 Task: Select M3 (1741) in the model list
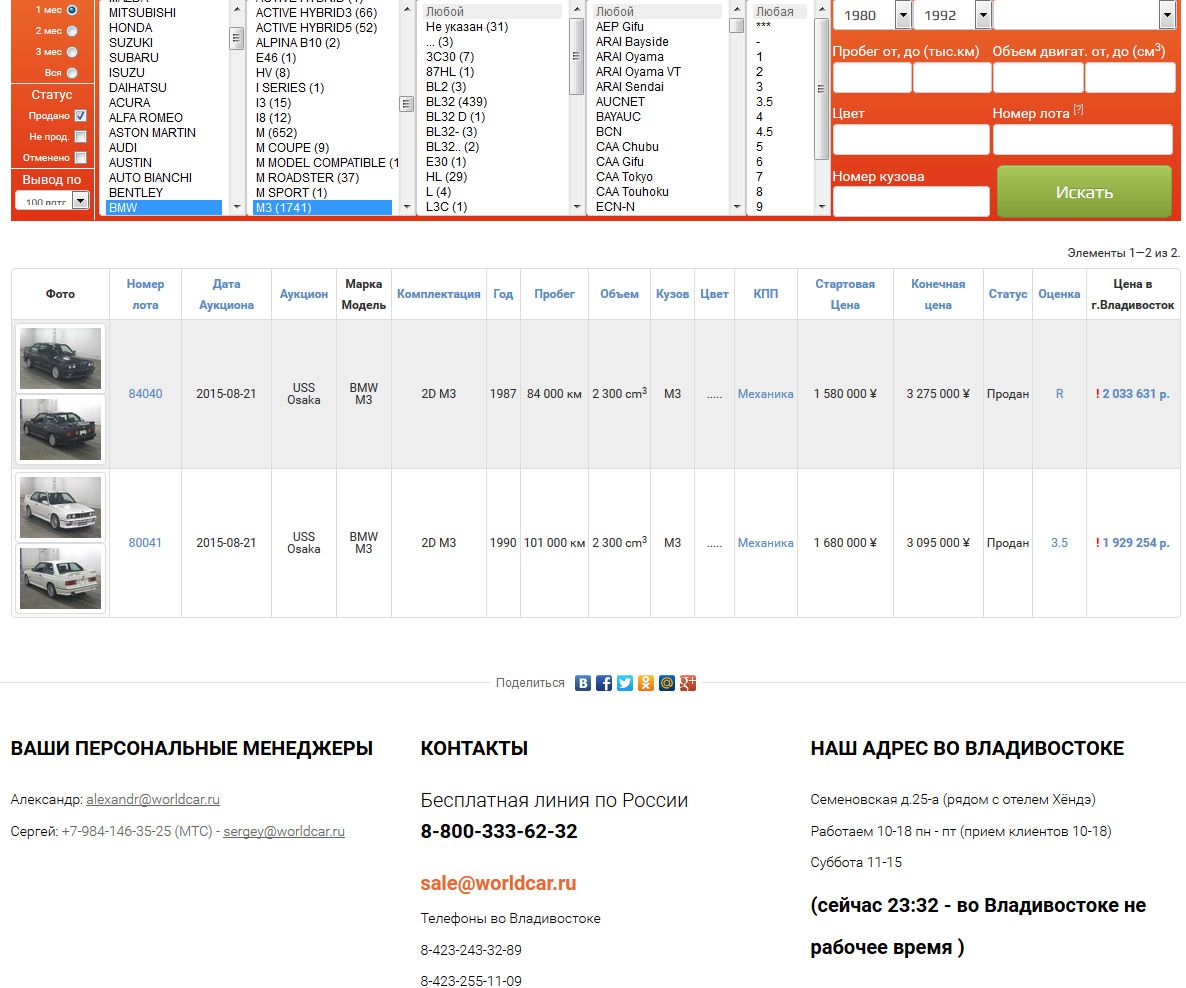[x=322, y=207]
